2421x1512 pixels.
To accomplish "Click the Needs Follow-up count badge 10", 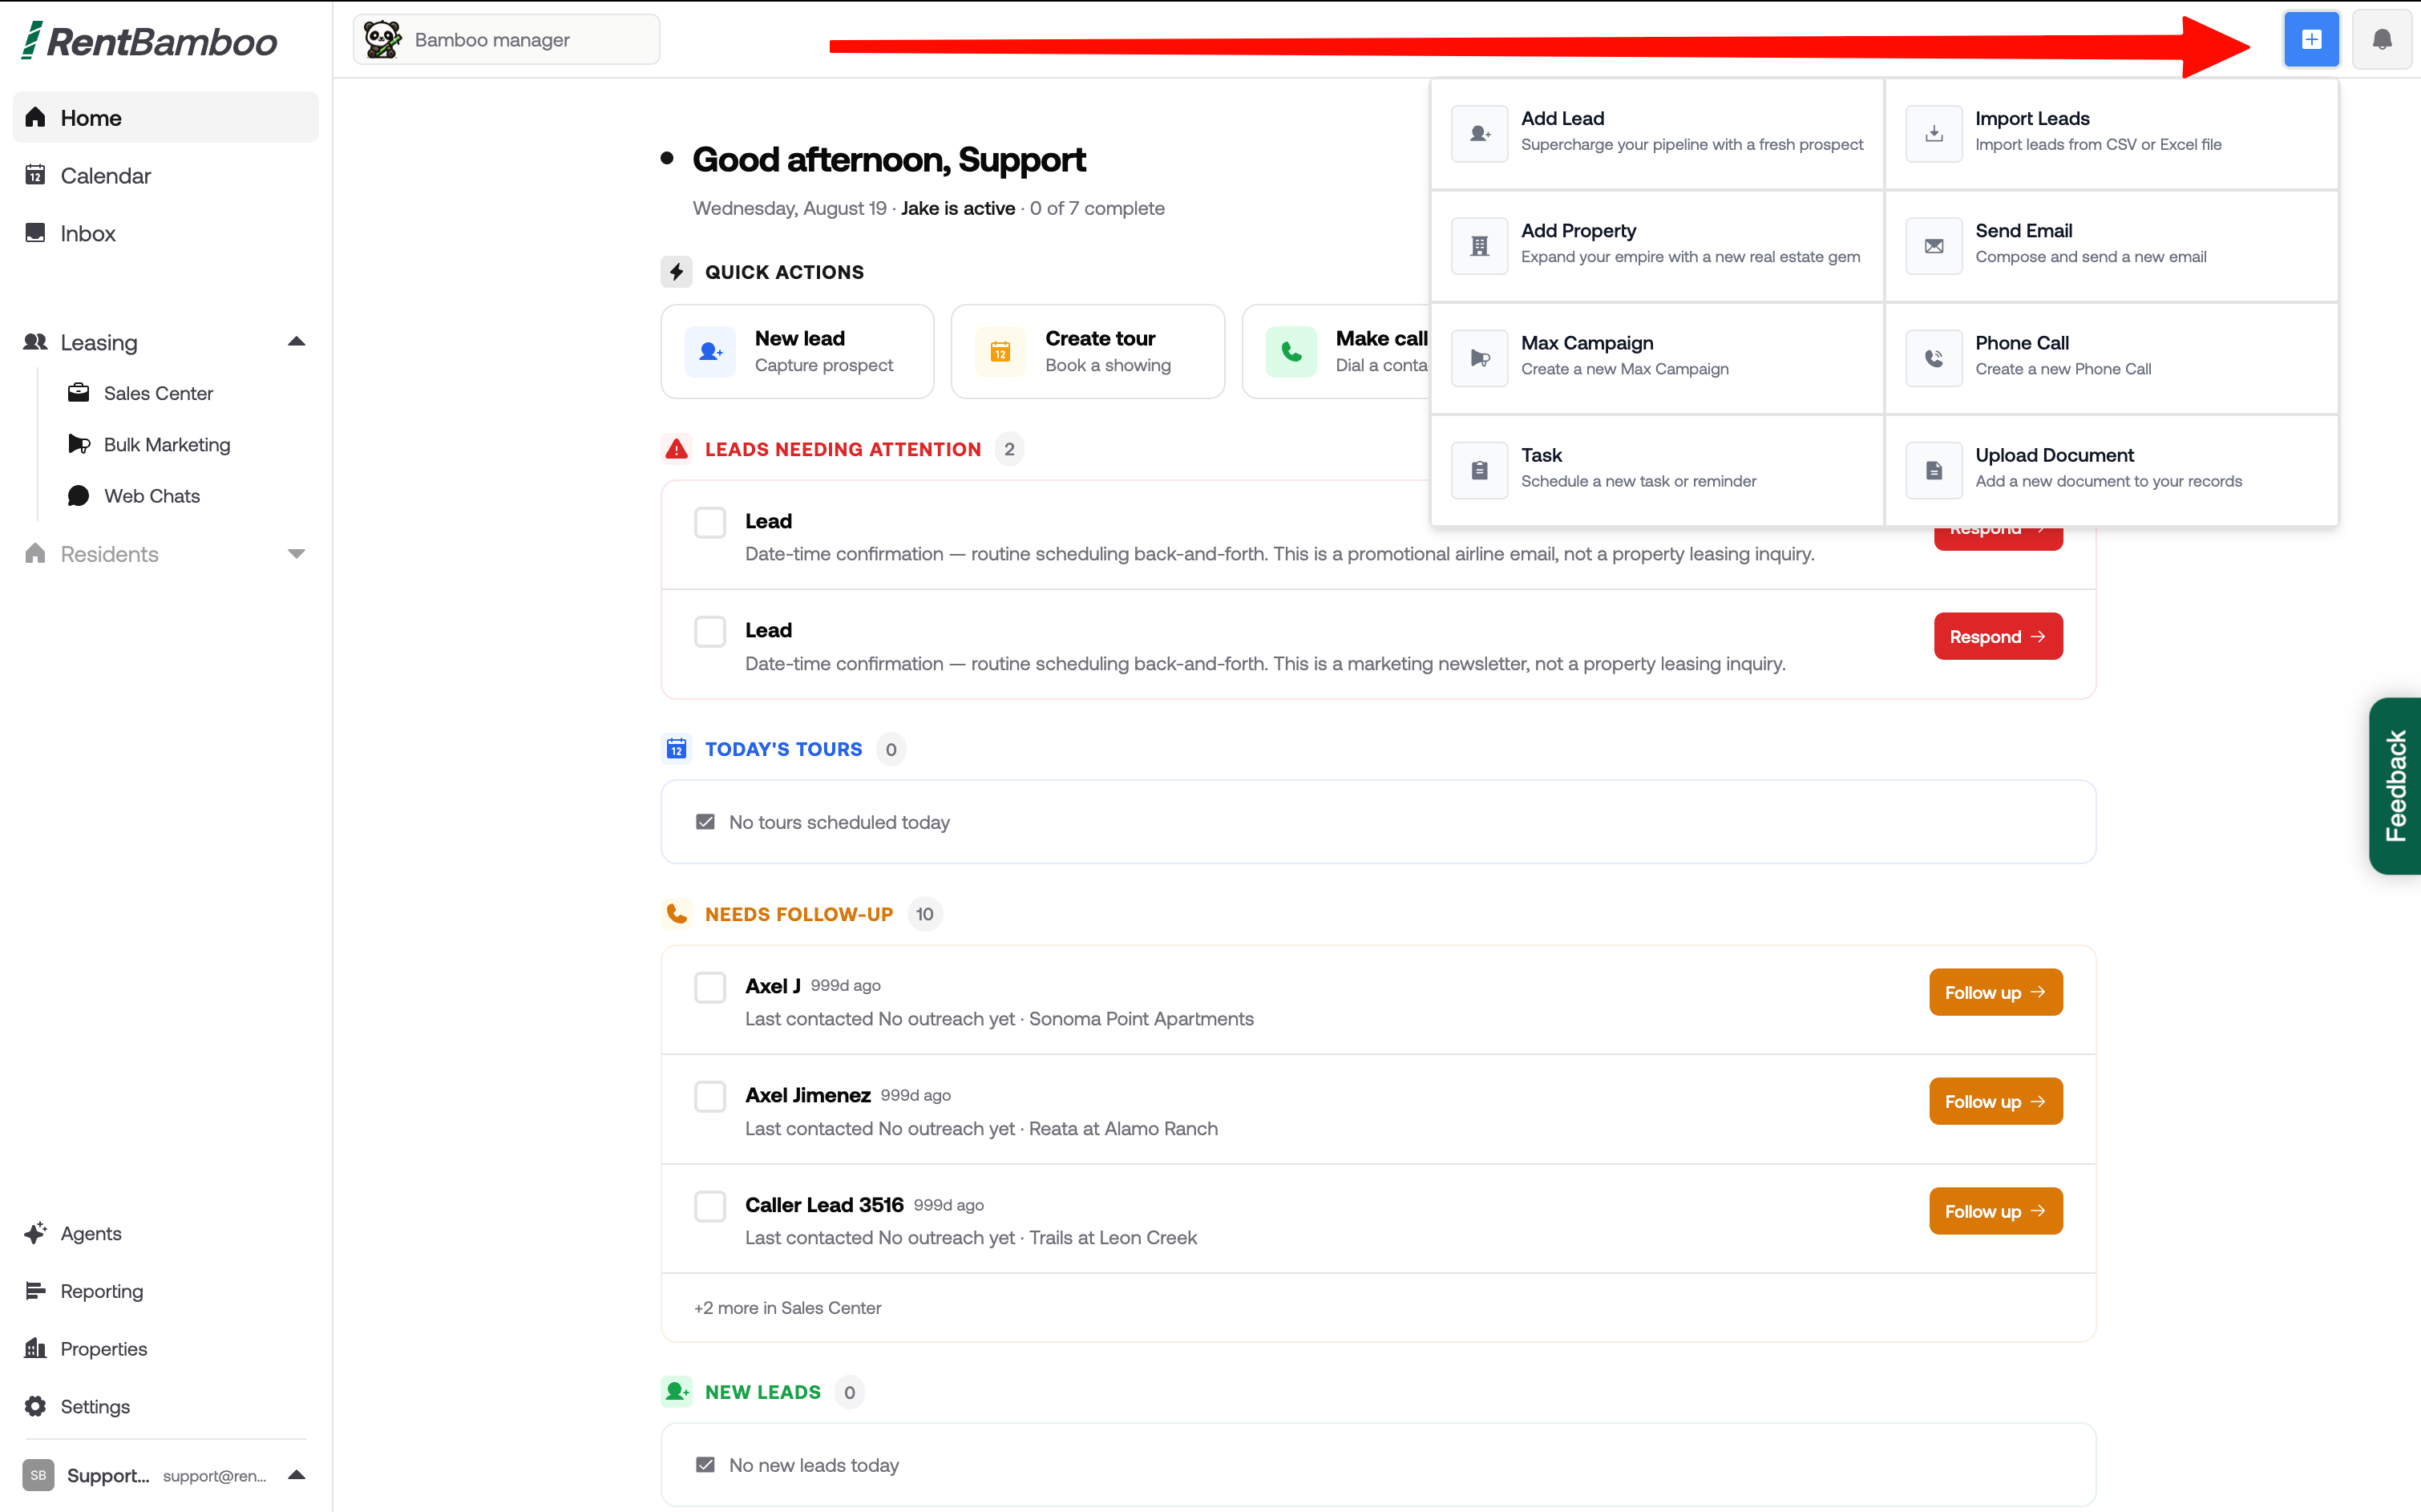I will [925, 914].
